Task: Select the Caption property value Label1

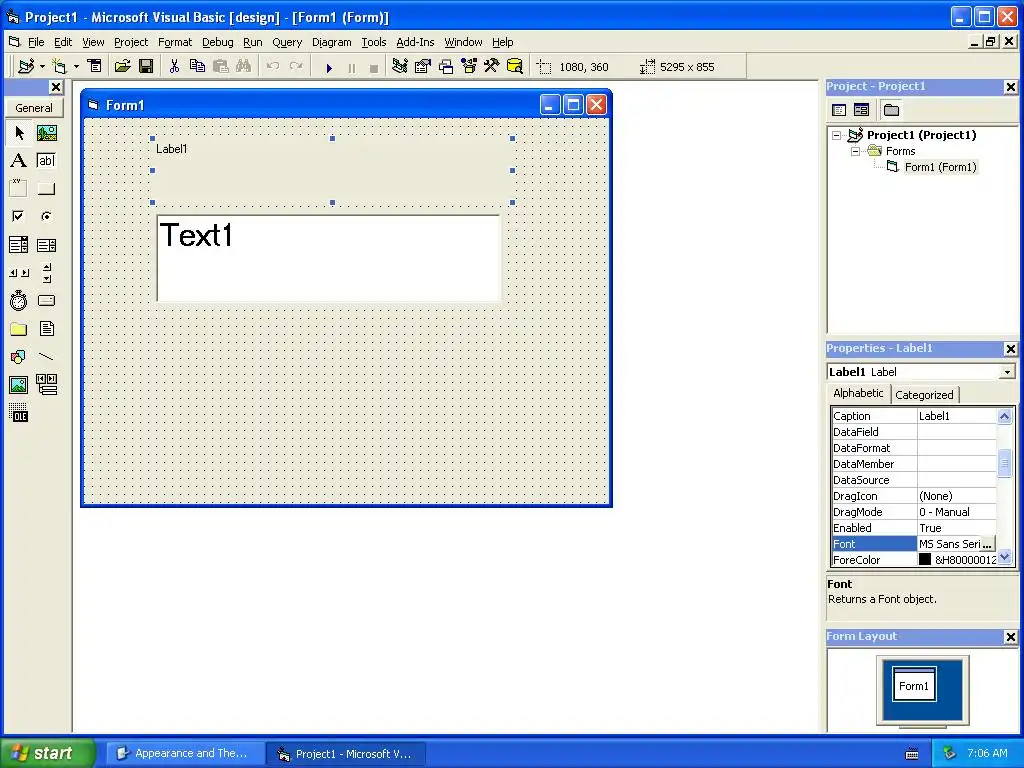Action: pos(956,416)
